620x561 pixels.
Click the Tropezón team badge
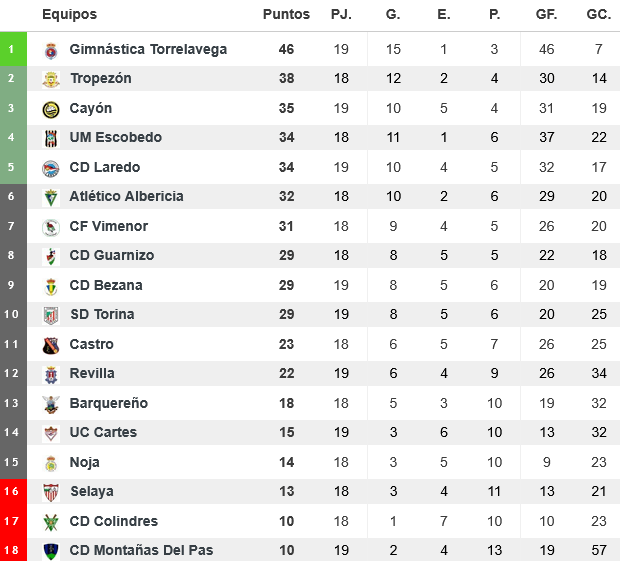pos(51,79)
